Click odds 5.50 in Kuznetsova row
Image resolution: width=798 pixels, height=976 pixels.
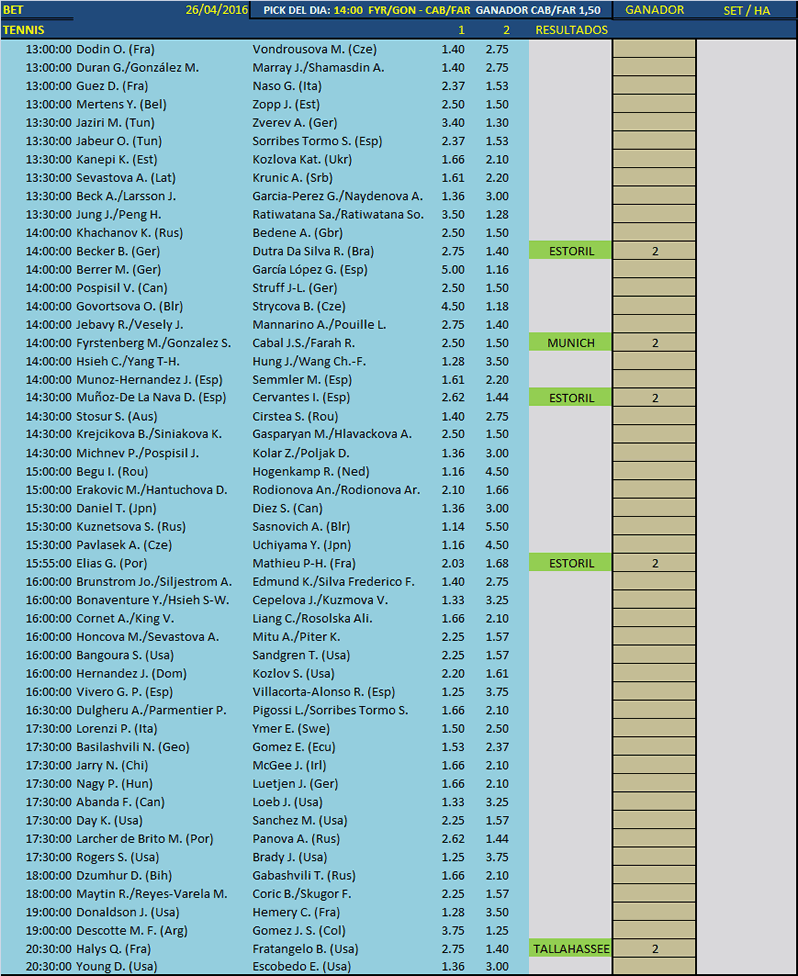pos(497,527)
